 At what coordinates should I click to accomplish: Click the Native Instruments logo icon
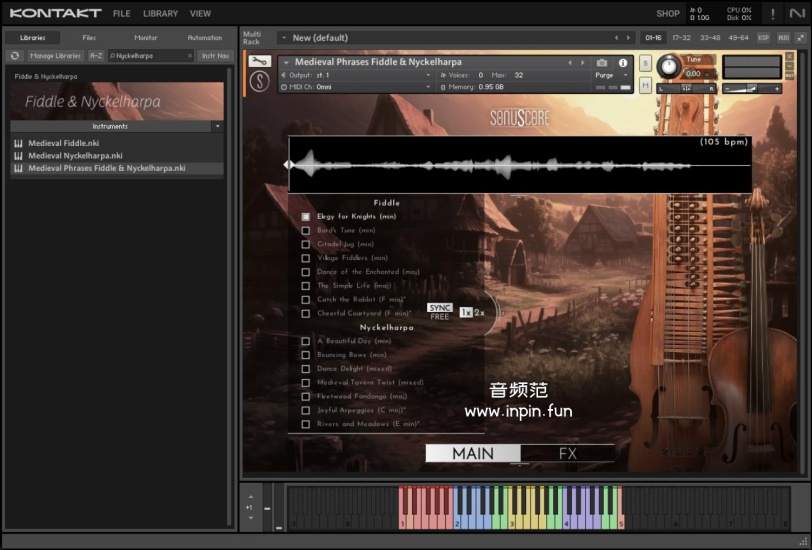pos(797,13)
